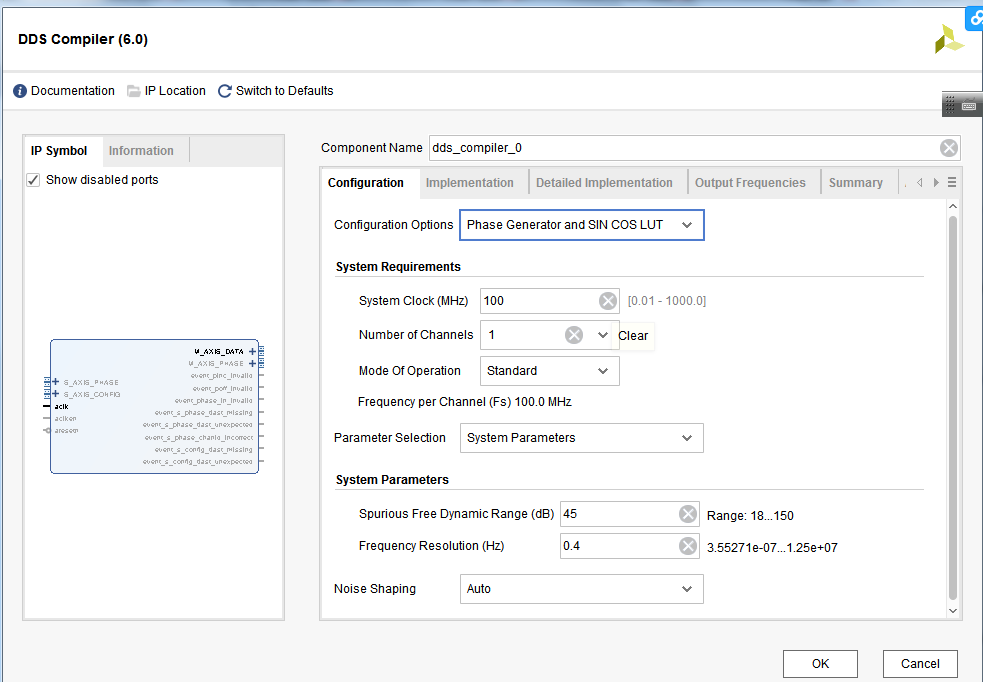This screenshot has width=983, height=682.
Task: Expand the S_AXIS_CONFIG port plus icon
Action: pyautogui.click(x=56, y=394)
